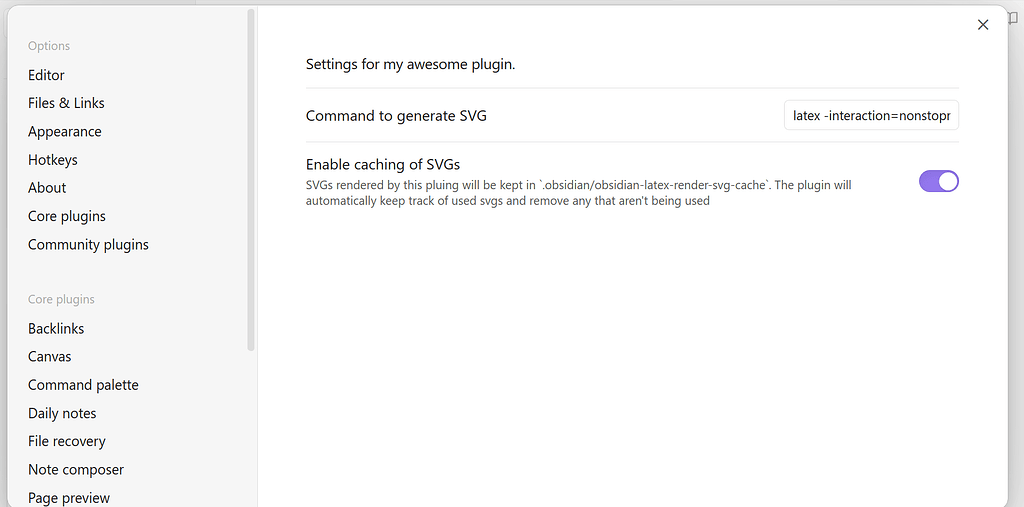Select Canvas plugin settings
This screenshot has width=1024, height=507.
pyautogui.click(x=49, y=356)
